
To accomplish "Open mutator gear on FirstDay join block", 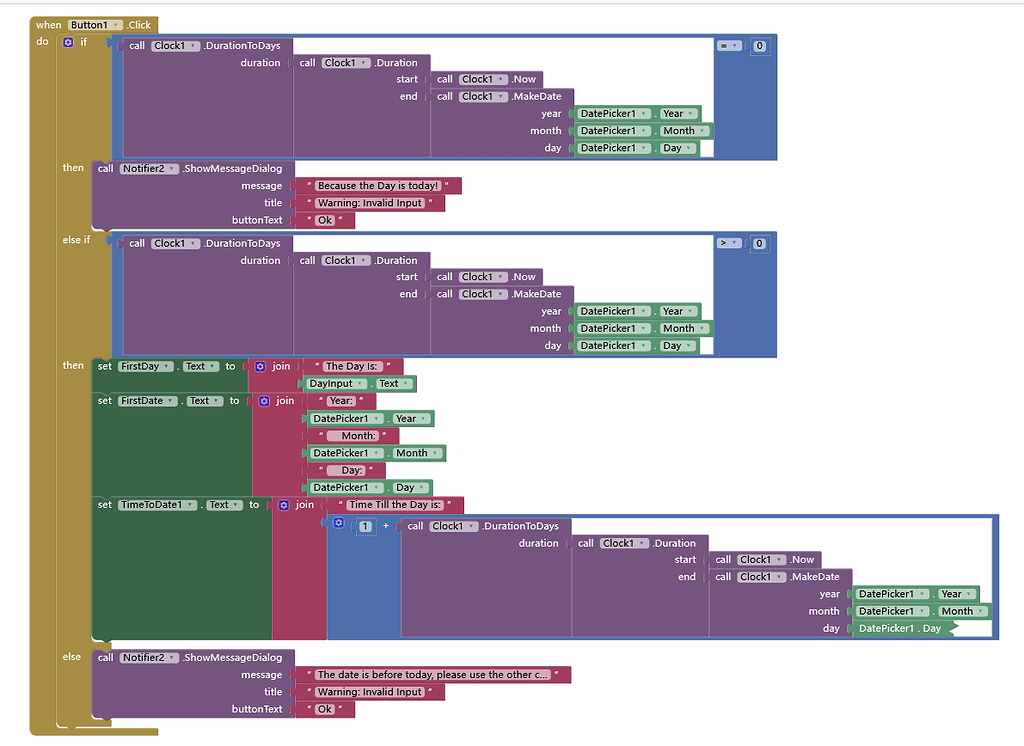I will (x=260, y=367).
